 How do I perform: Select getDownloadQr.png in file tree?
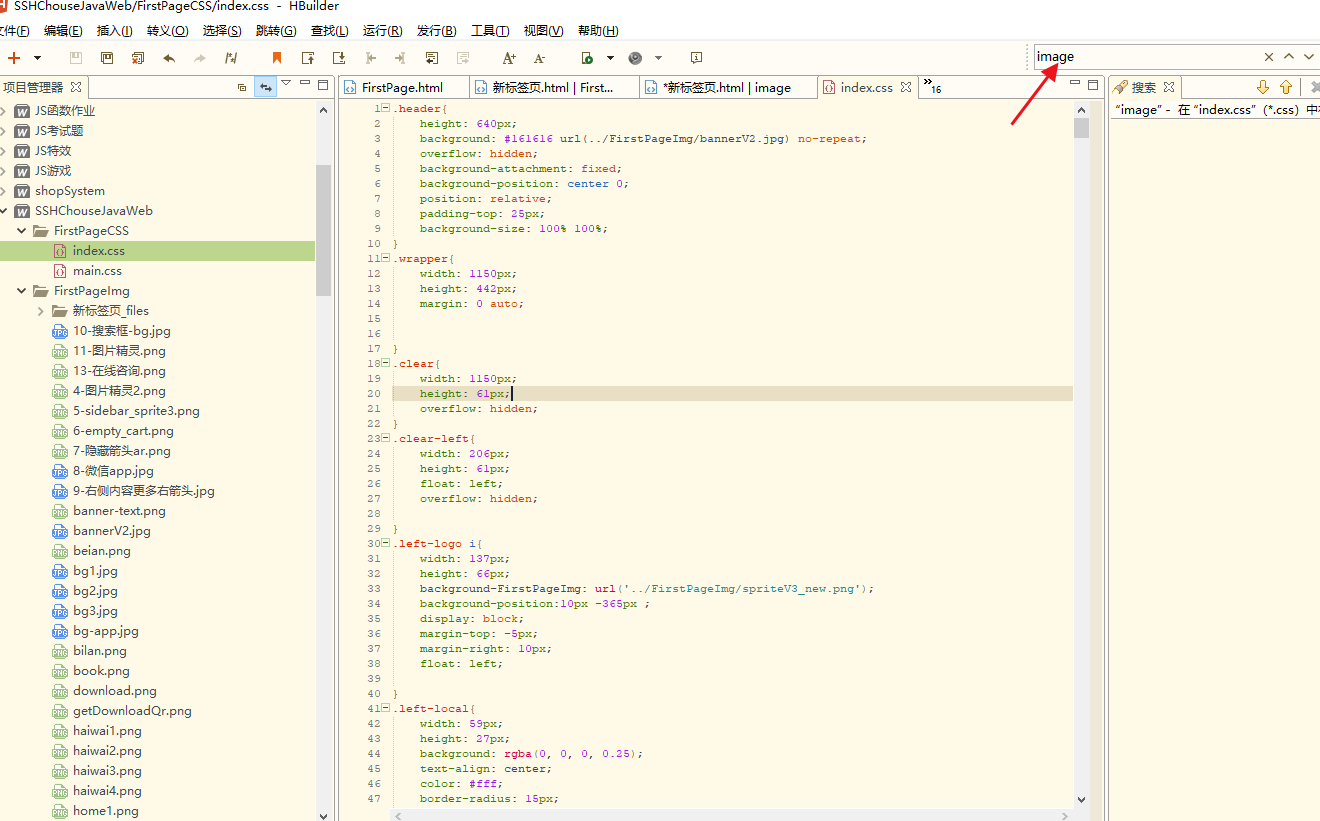click(132, 711)
